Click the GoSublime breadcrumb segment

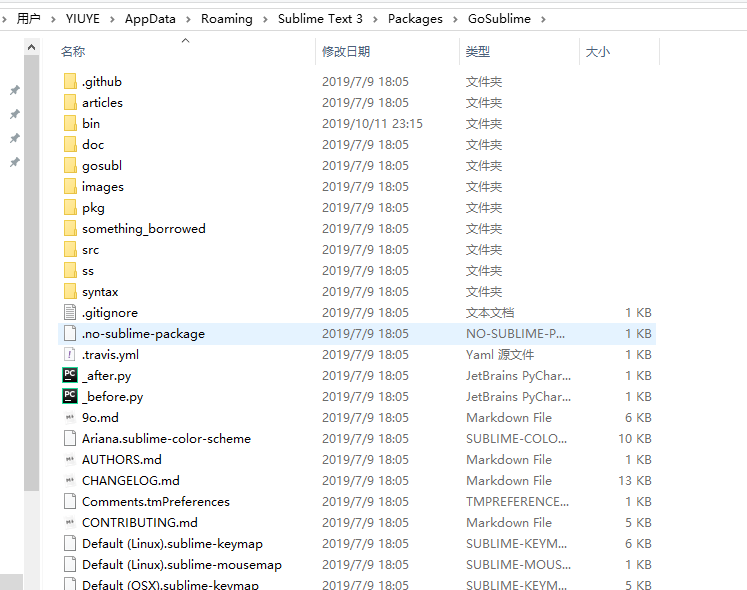(499, 19)
